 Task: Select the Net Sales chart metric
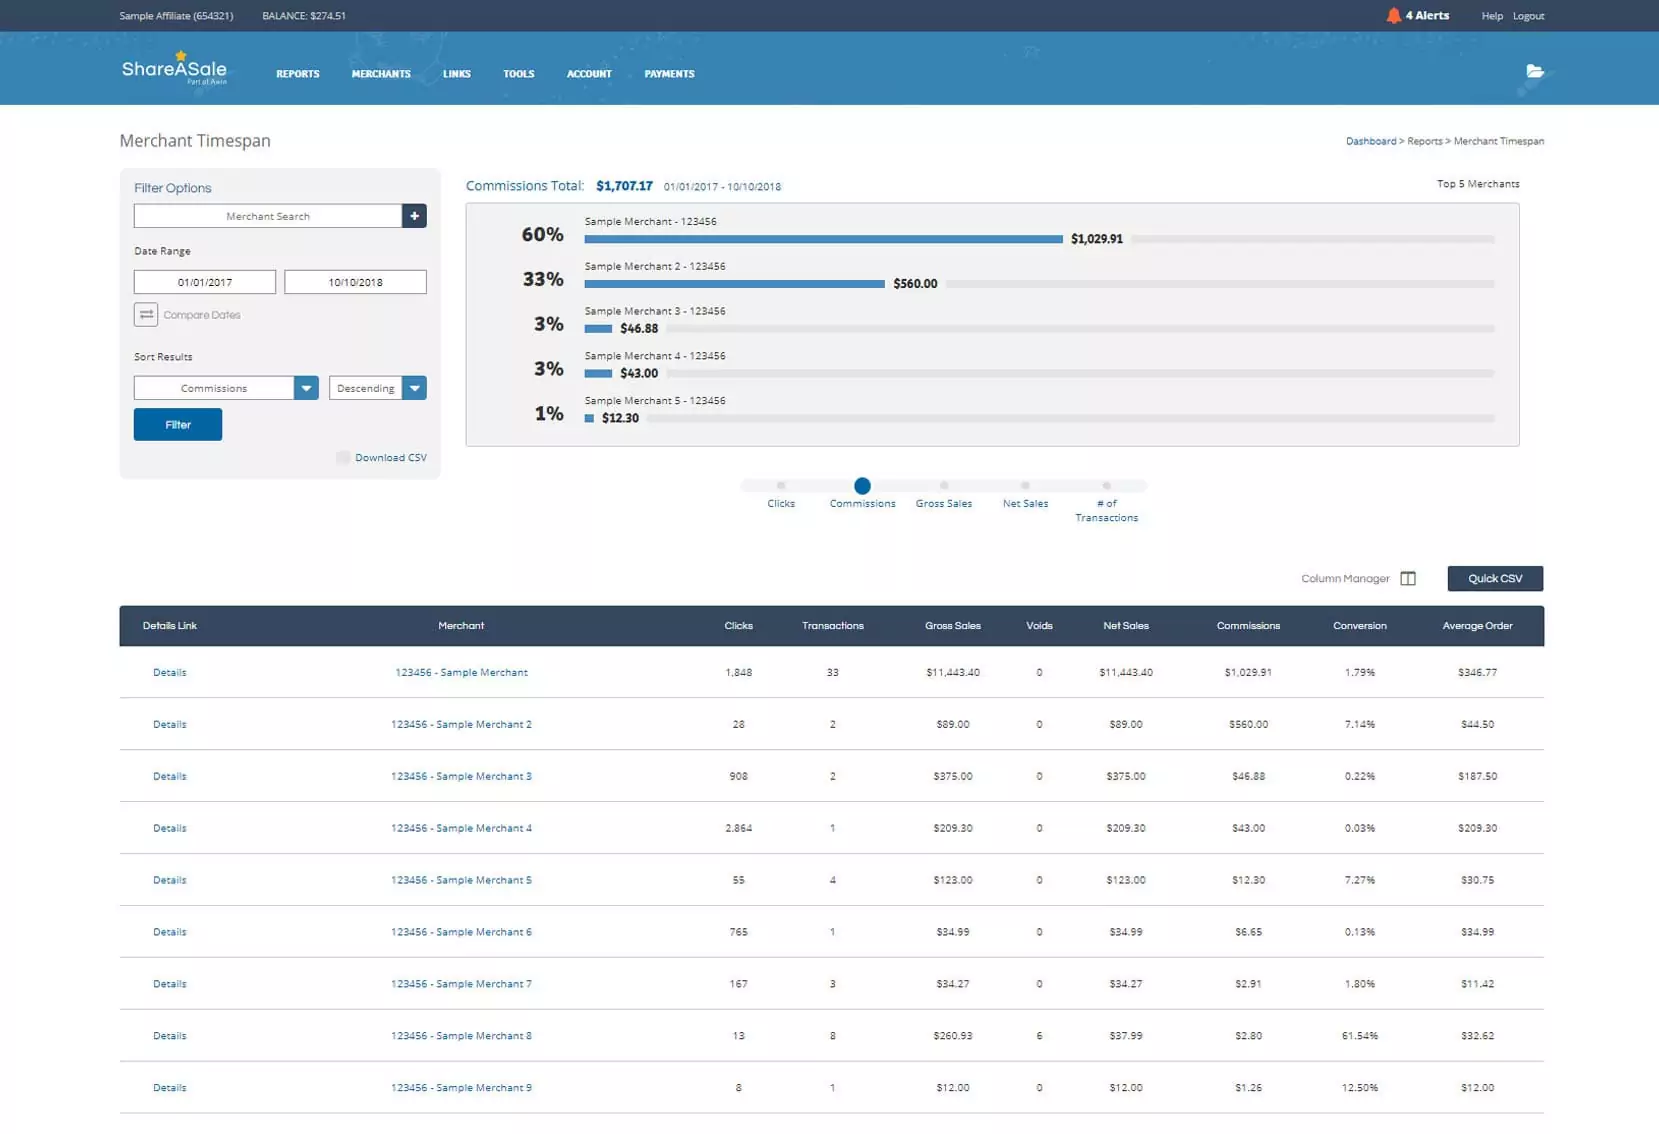tap(1025, 486)
